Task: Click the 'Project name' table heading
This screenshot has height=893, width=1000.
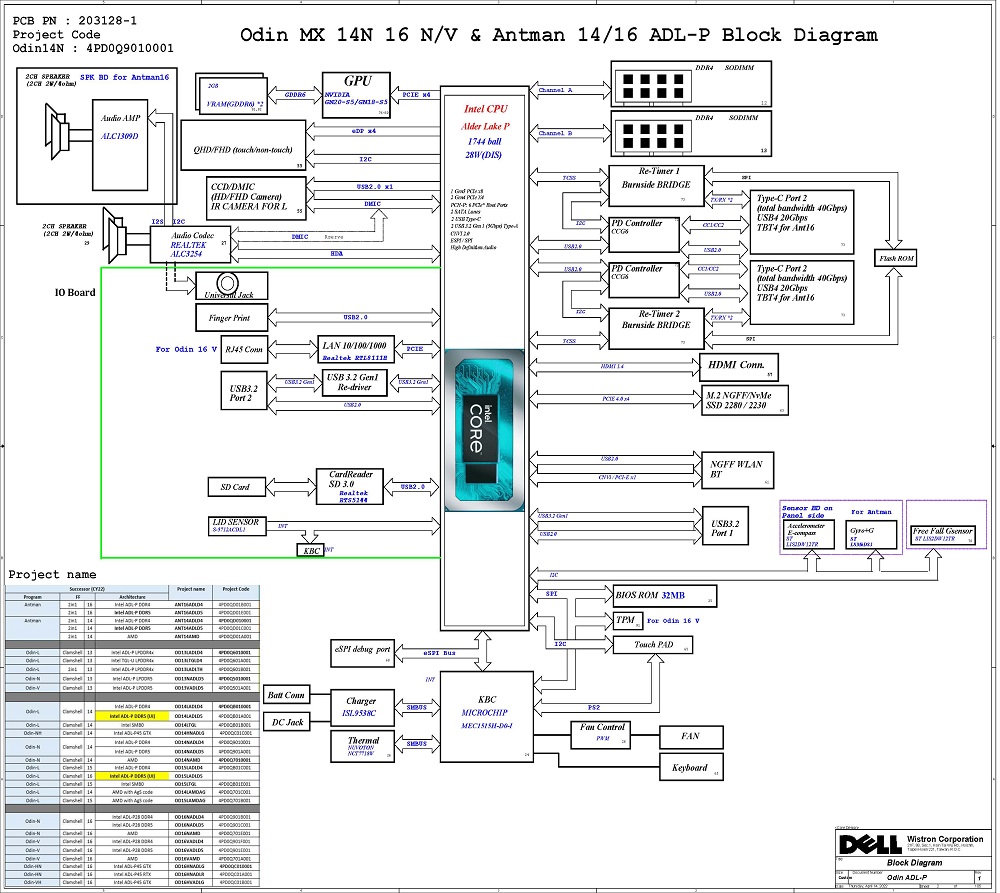Action: pos(52,575)
